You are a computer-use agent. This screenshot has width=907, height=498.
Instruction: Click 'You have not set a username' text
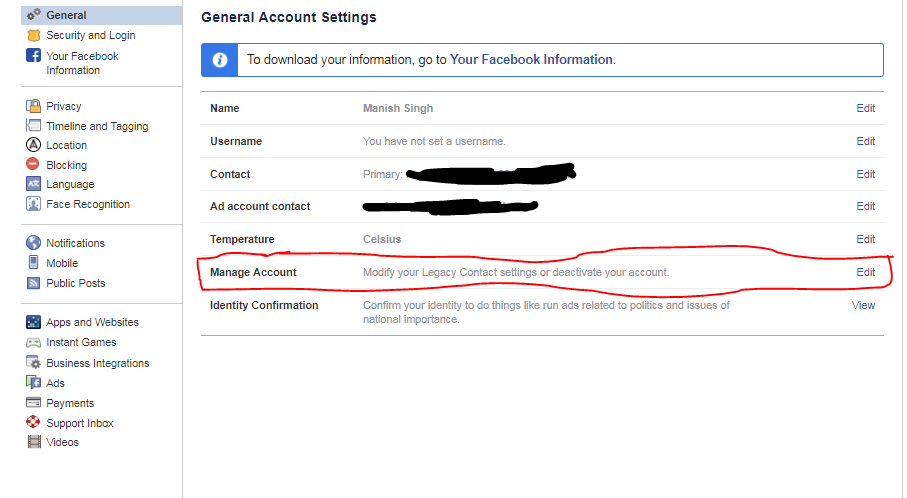[x=434, y=141]
